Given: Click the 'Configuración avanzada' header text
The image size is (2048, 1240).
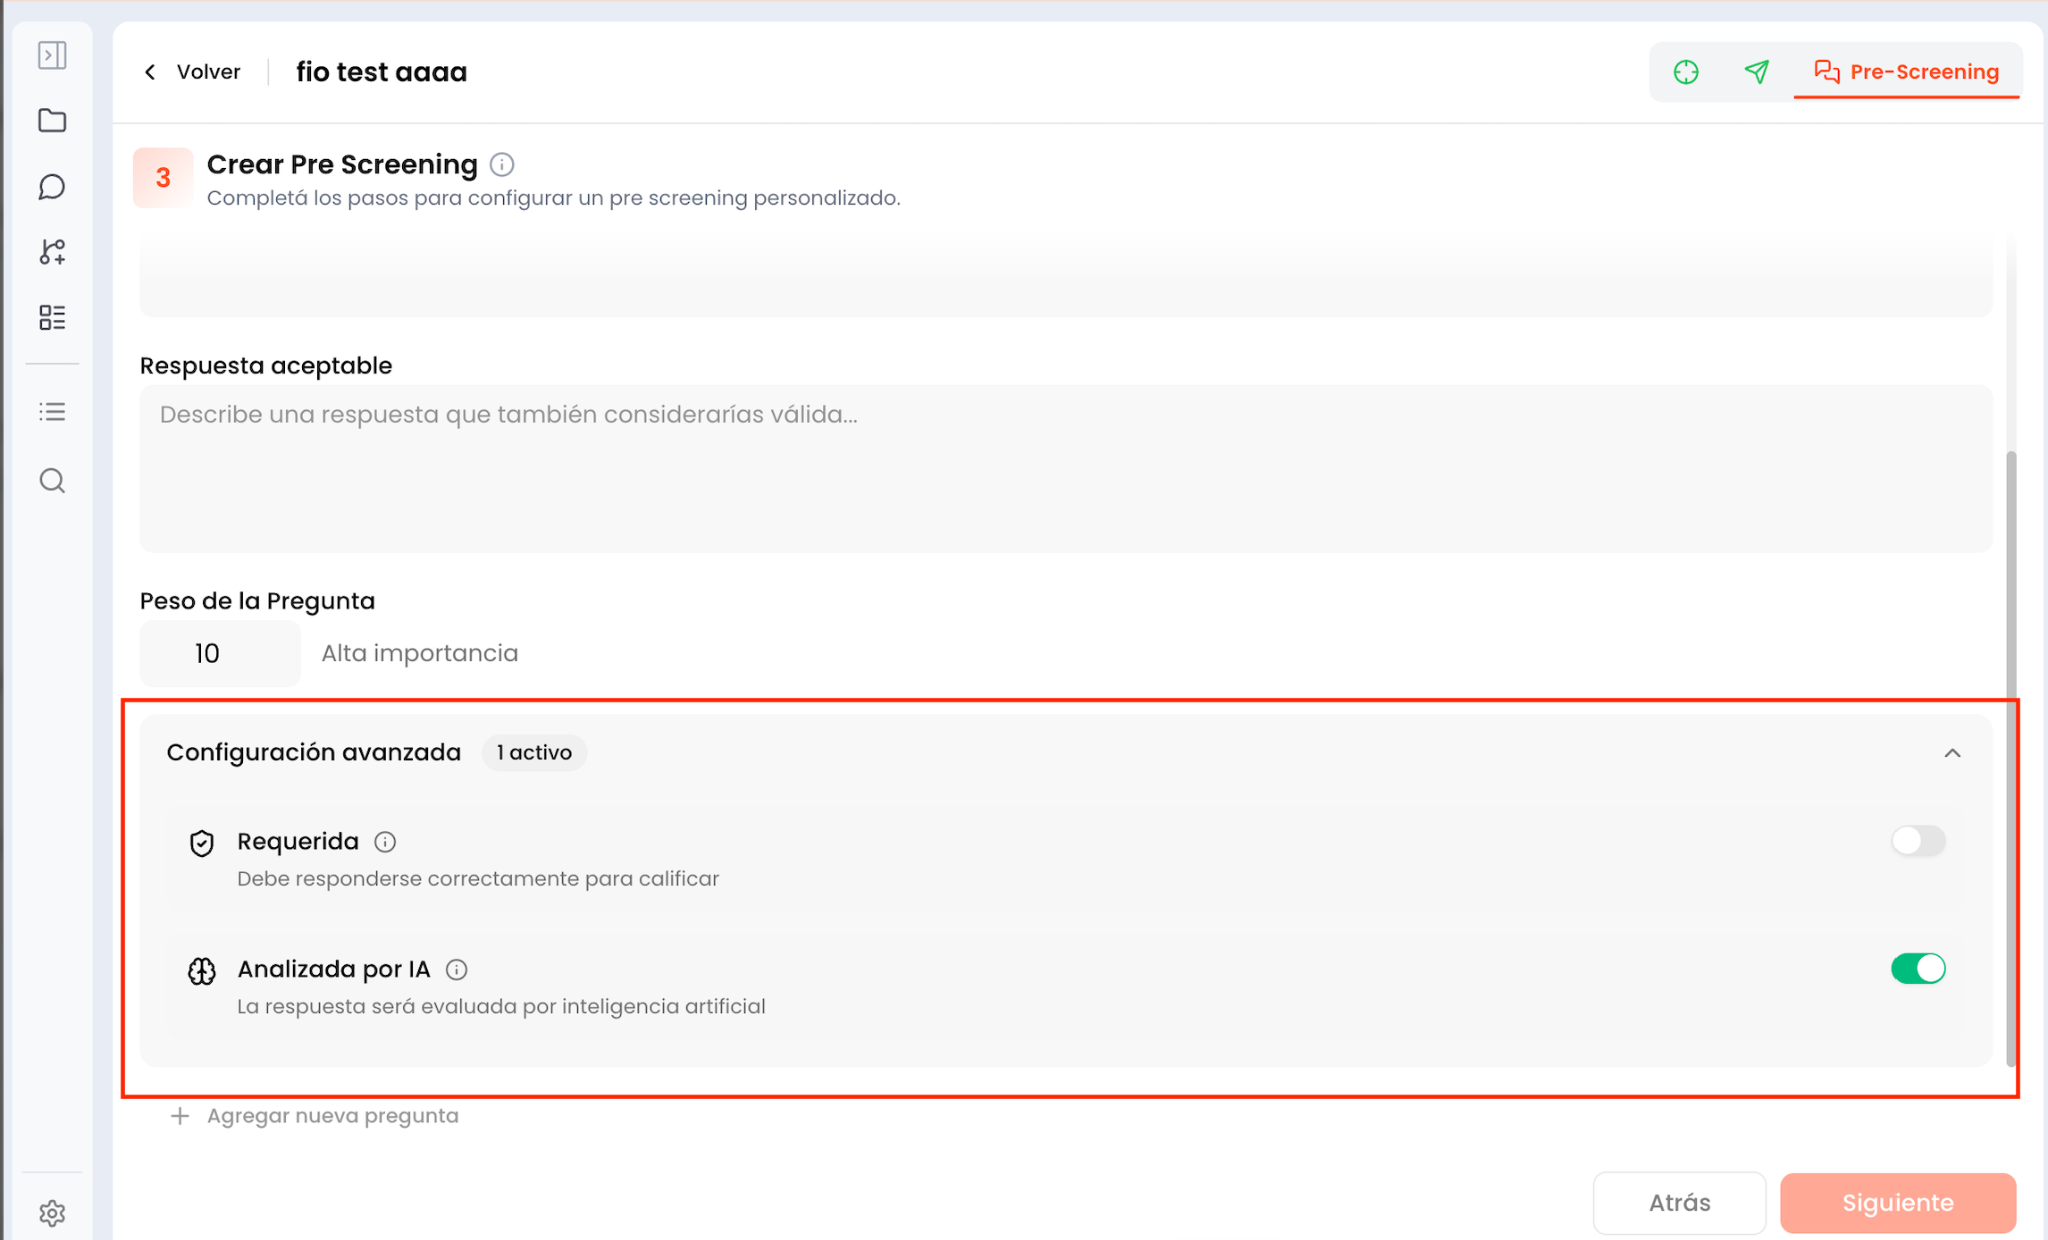Looking at the screenshot, I should tap(314, 753).
